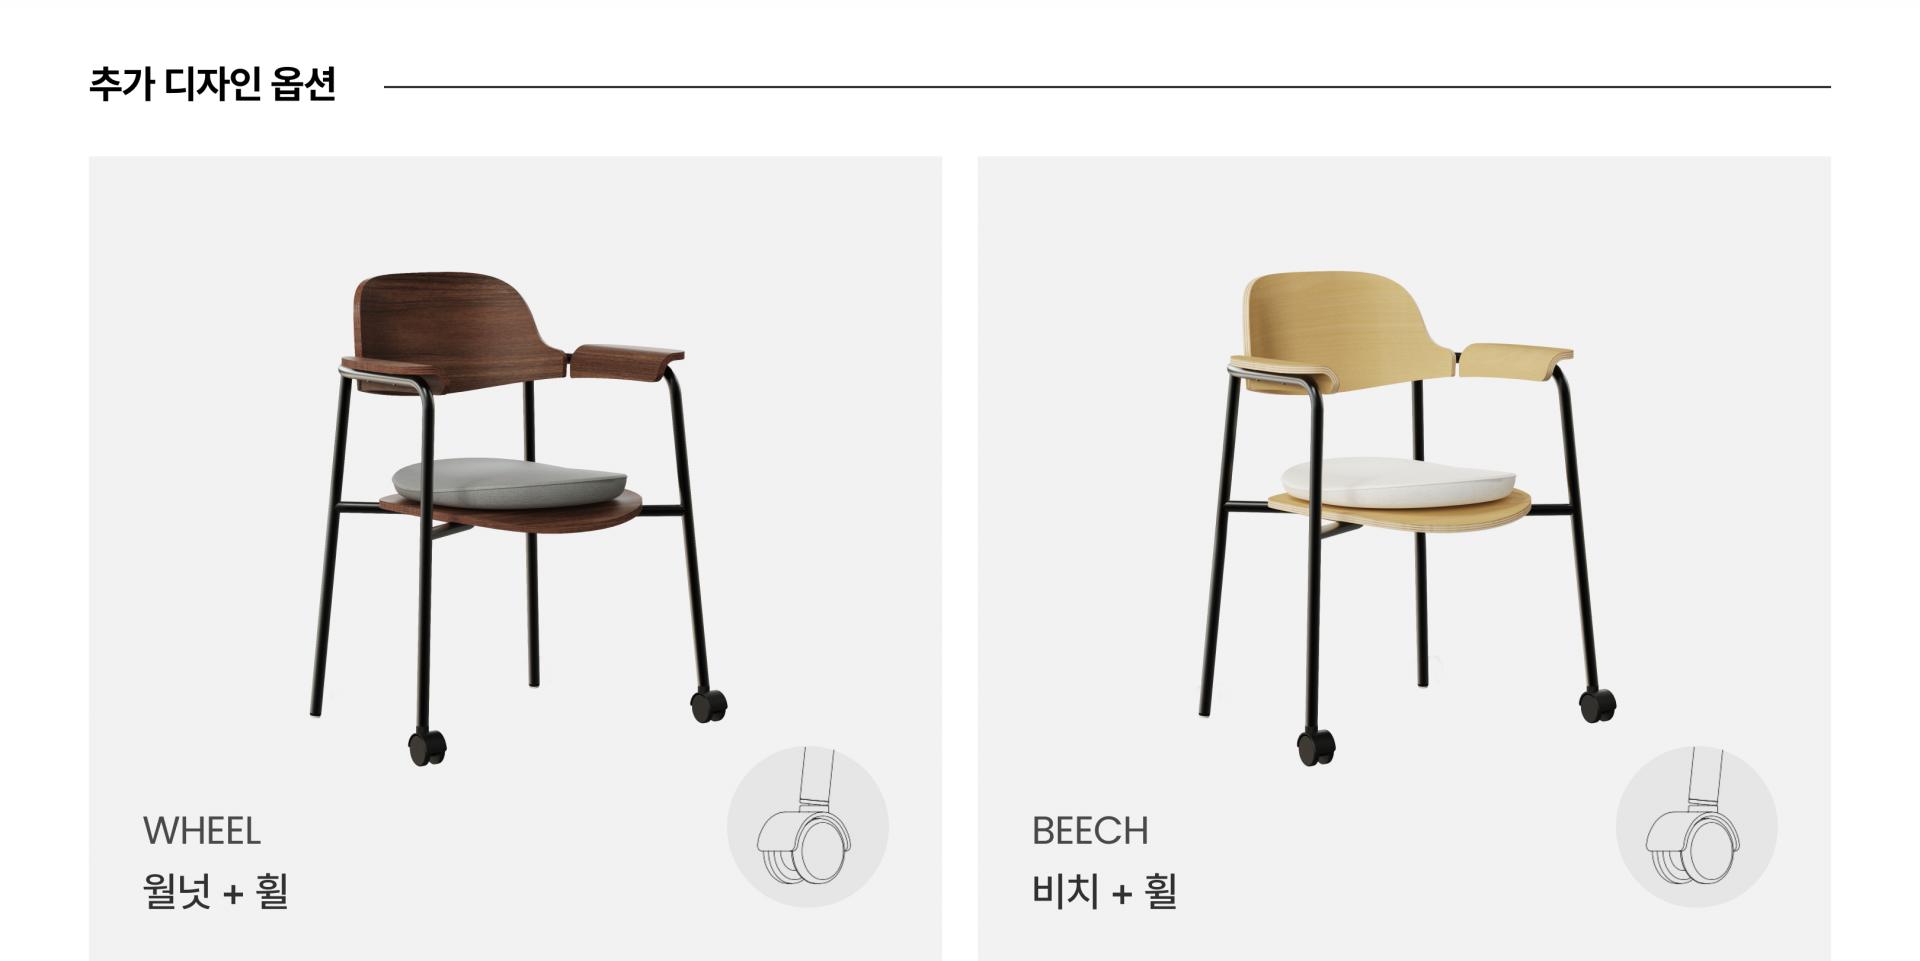Click the caster wheel icon in walnut card
1920x961 pixels.
(807, 827)
